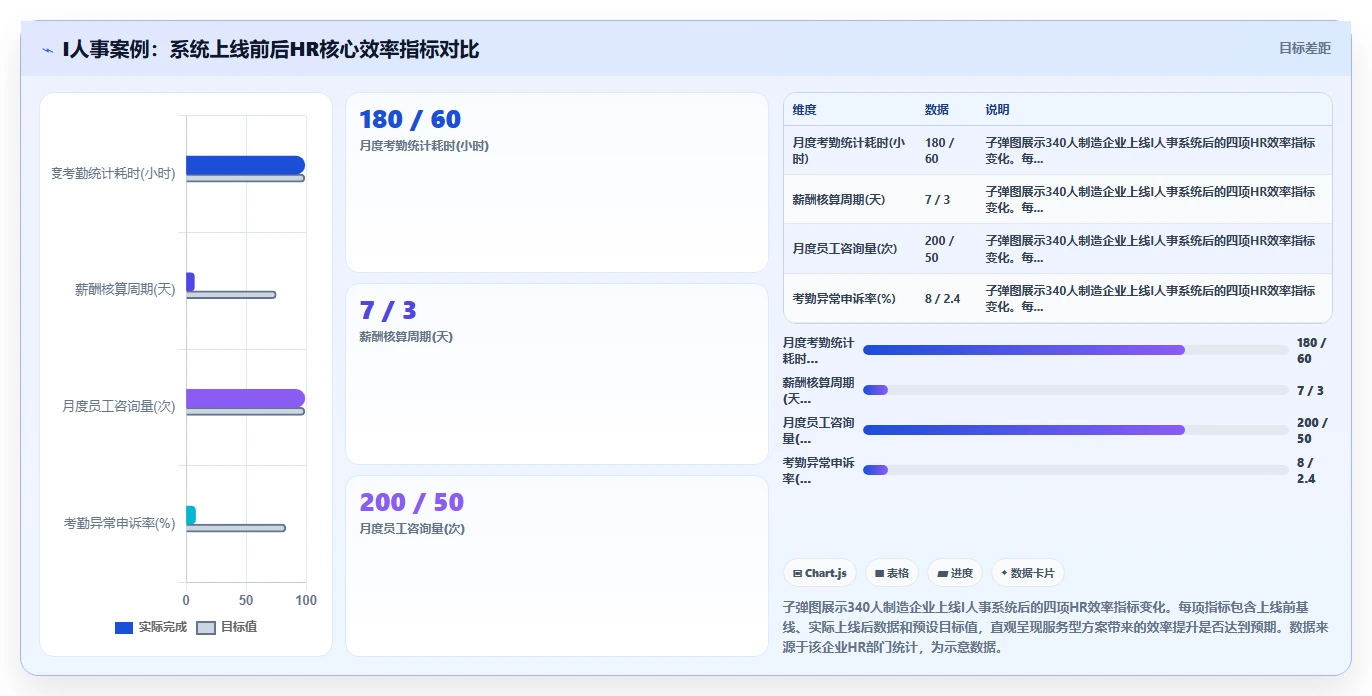The width and height of the screenshot is (1372, 696).
Task: Click the title I人事案例：系统上线前后HR核心效率指标对比
Action: click(x=271, y=49)
